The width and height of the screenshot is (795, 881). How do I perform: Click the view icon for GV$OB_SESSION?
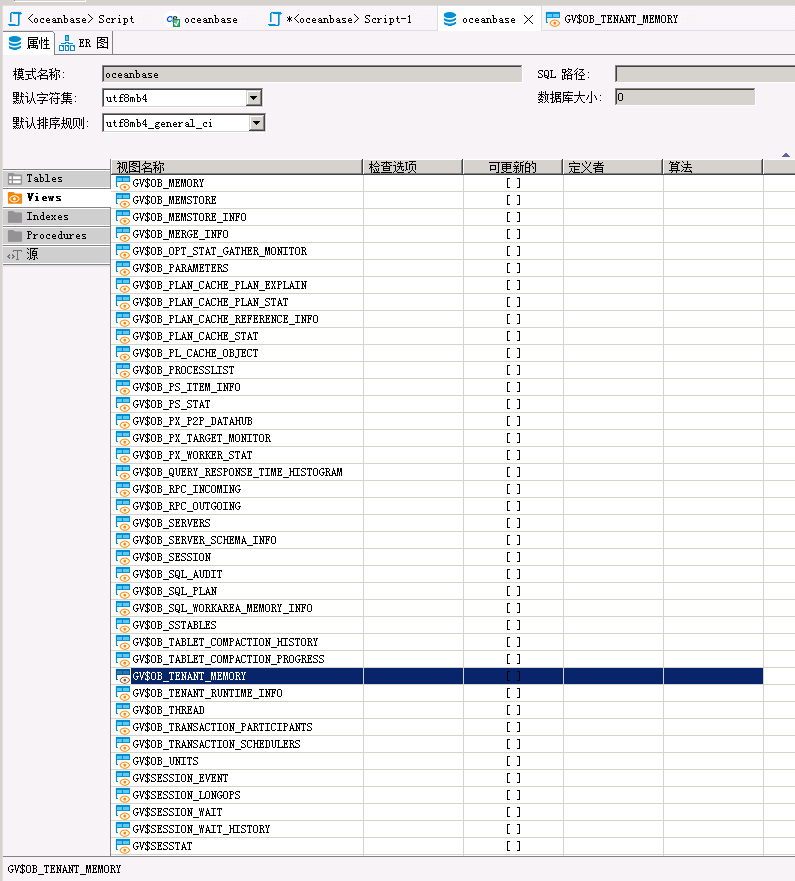click(x=122, y=557)
